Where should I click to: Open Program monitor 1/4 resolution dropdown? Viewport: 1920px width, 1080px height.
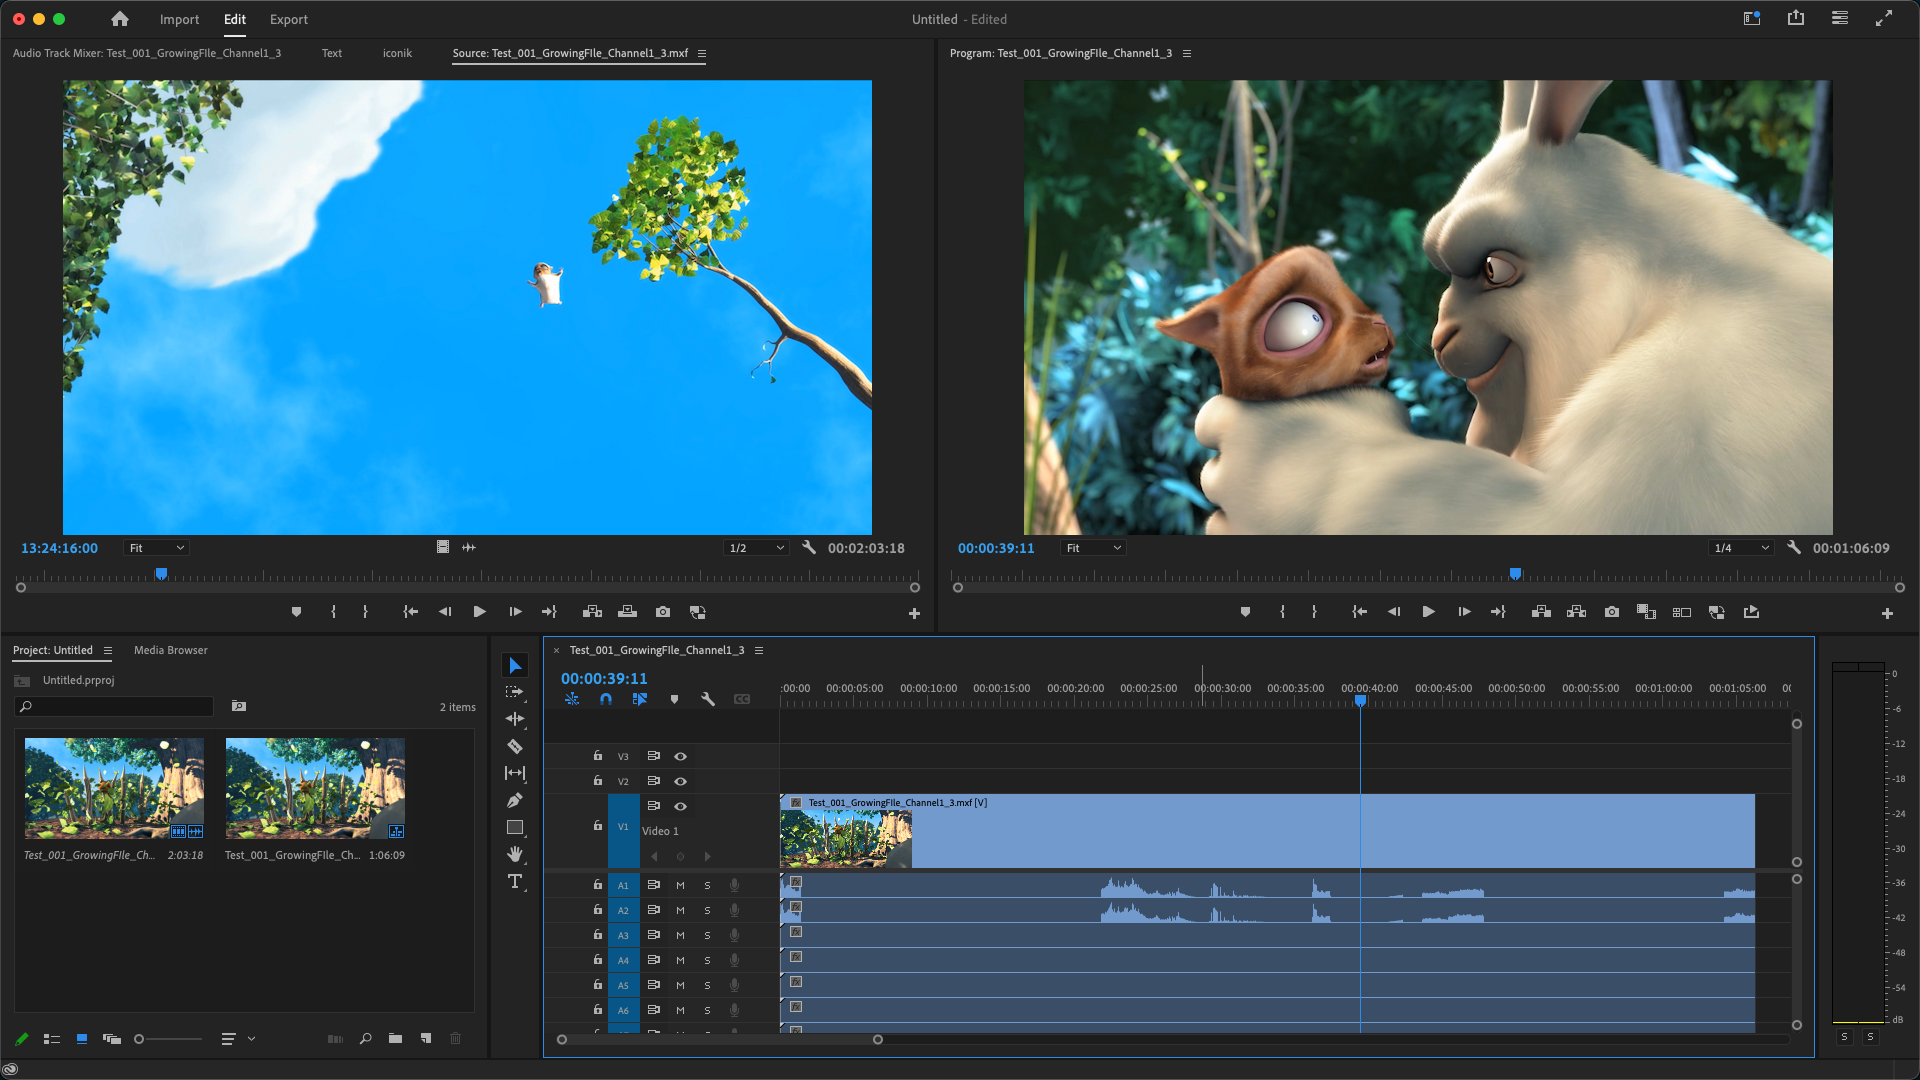pyautogui.click(x=1741, y=548)
